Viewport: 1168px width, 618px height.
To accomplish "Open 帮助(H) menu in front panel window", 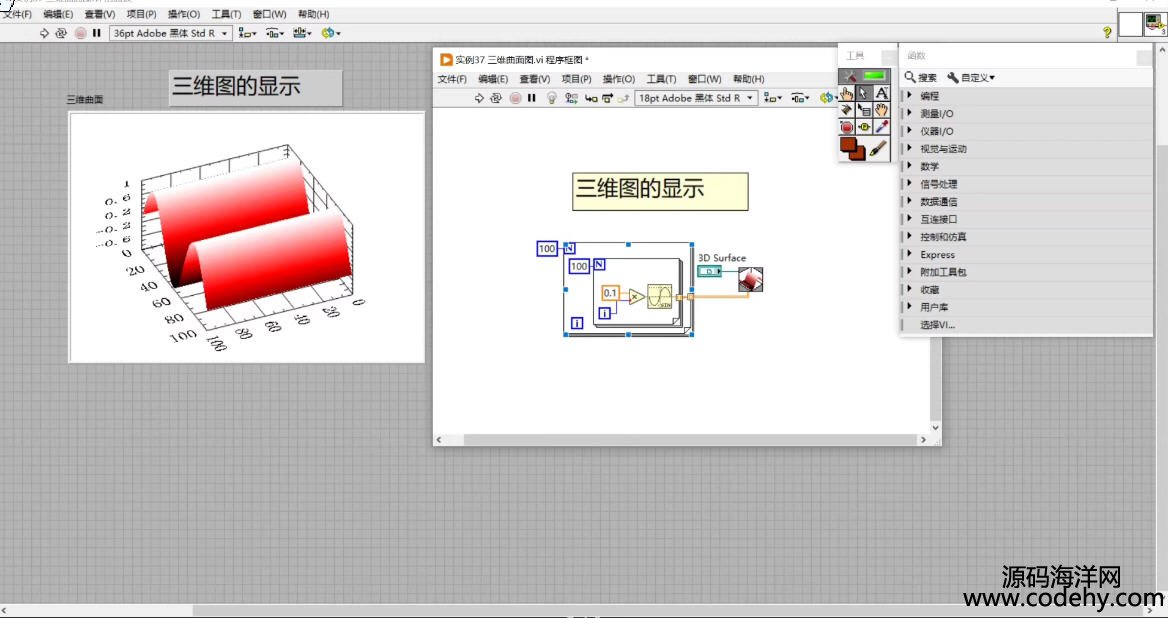I will (314, 14).
